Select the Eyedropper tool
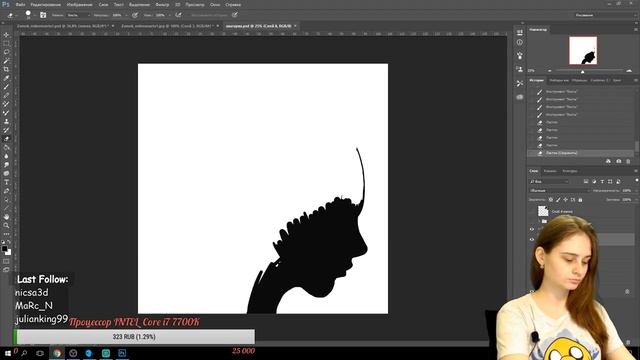The width and height of the screenshot is (640, 360). click(6, 78)
